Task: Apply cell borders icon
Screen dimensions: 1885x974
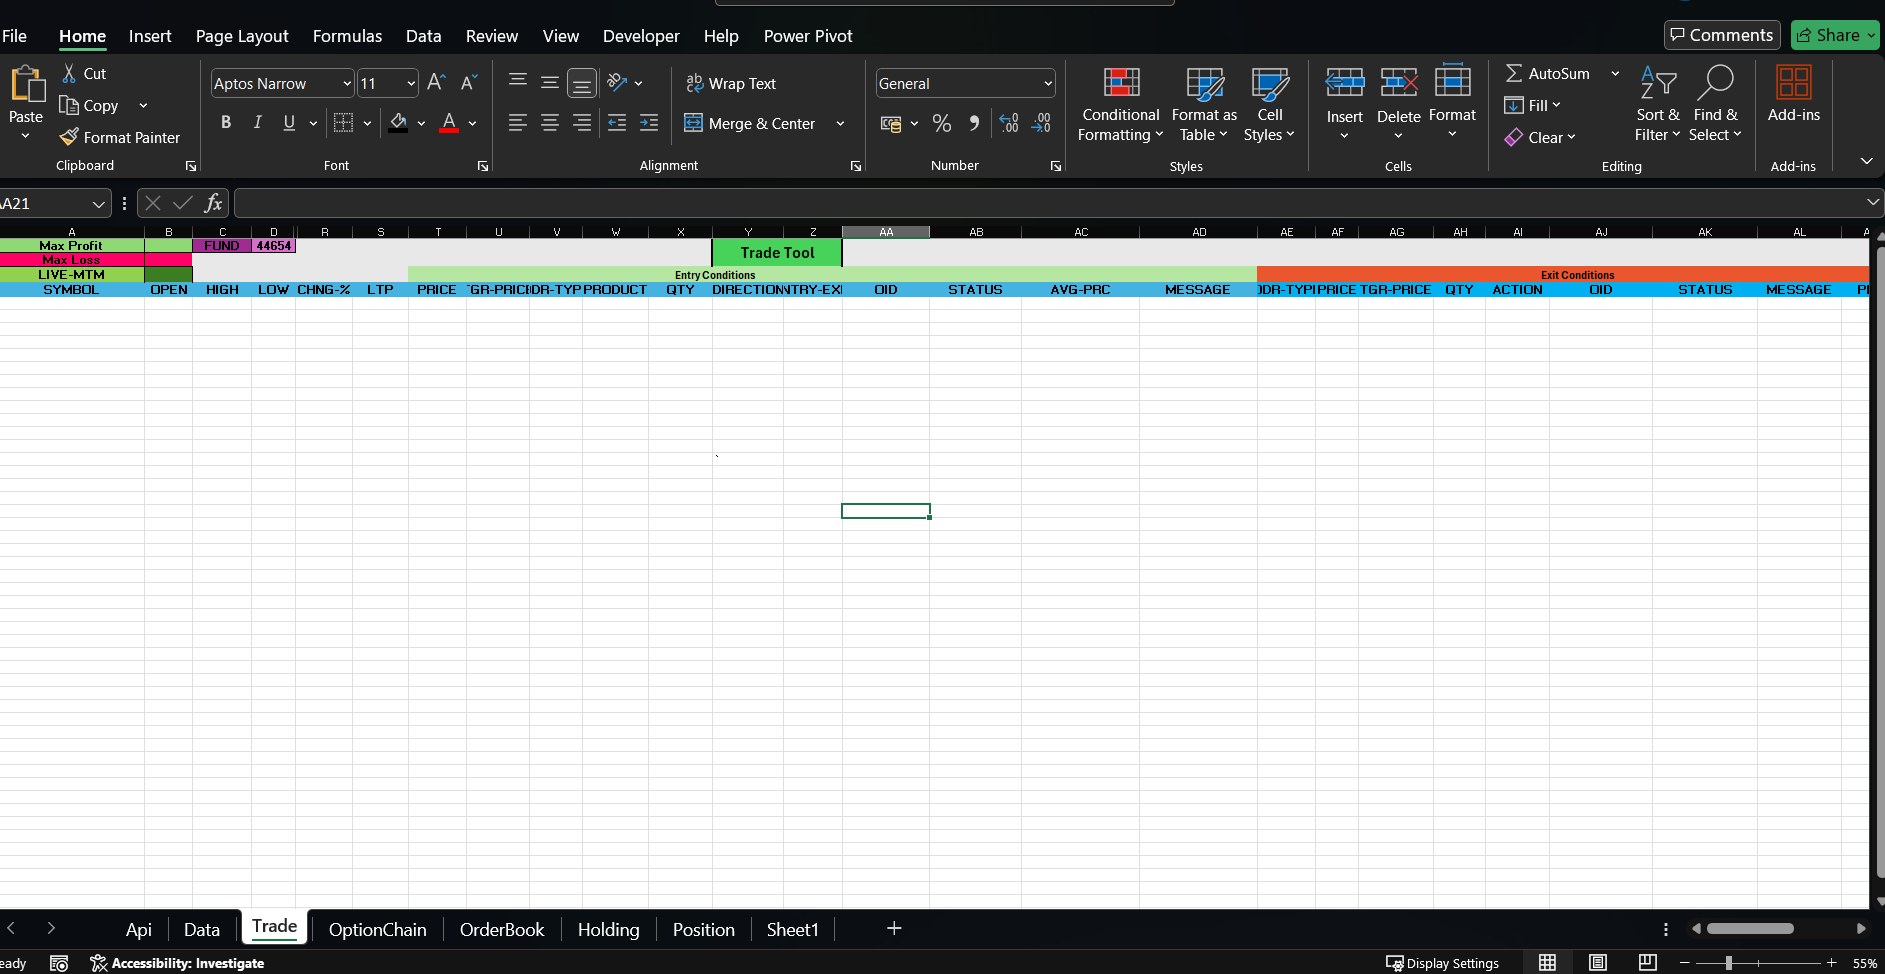Action: [343, 122]
